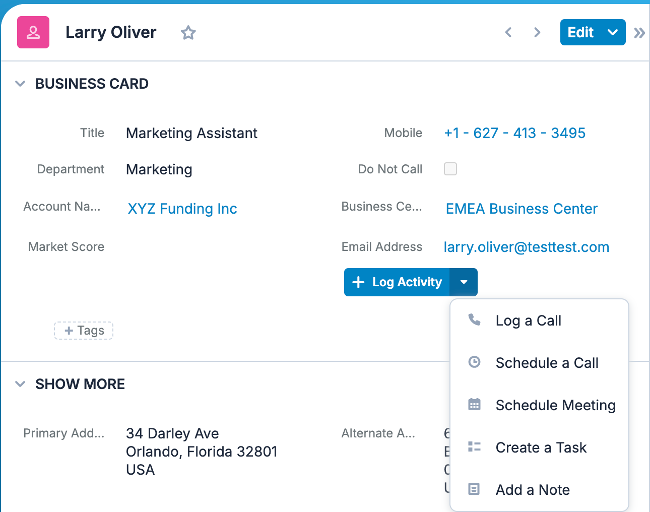Collapse the Business Card section

coord(20,84)
